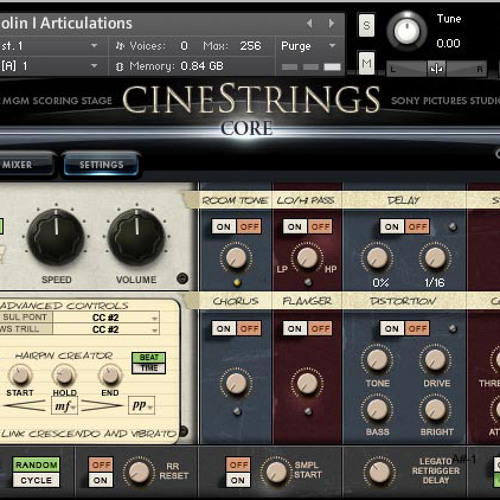Switch Delay effect OFF
The height and width of the screenshot is (500, 500).
point(417,227)
